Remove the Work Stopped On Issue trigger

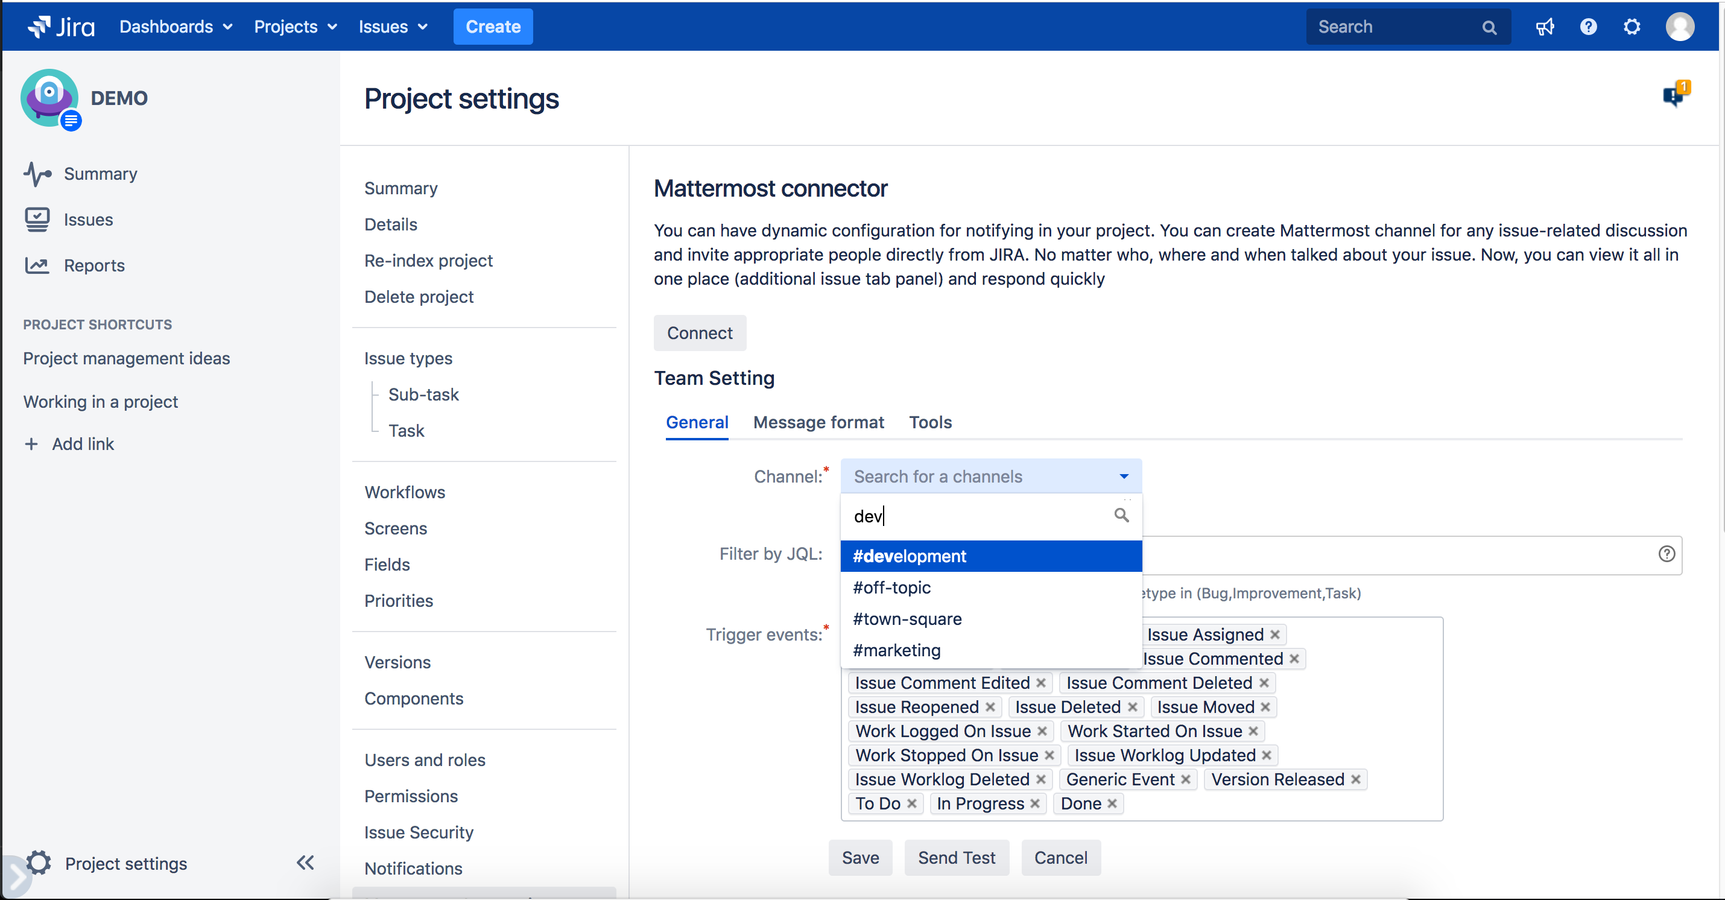tap(1049, 755)
